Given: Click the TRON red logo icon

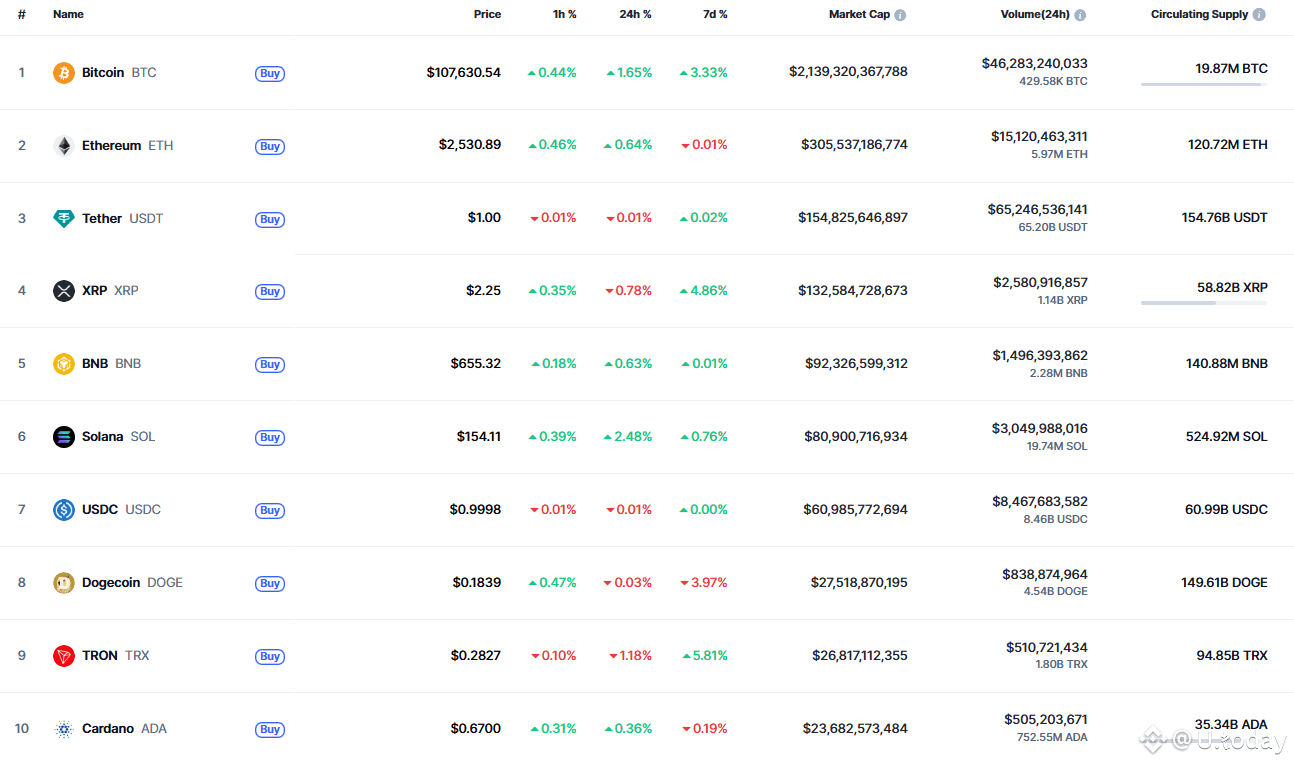Looking at the screenshot, I should click(x=64, y=656).
